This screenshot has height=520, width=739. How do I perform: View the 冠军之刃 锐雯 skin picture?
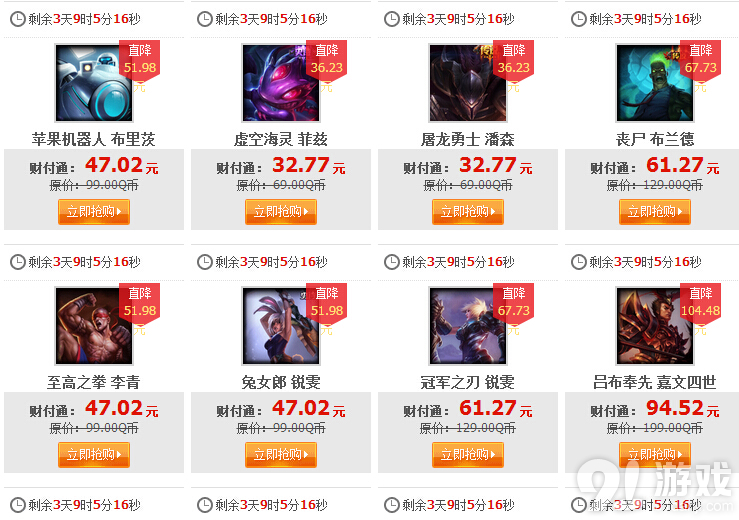point(468,326)
